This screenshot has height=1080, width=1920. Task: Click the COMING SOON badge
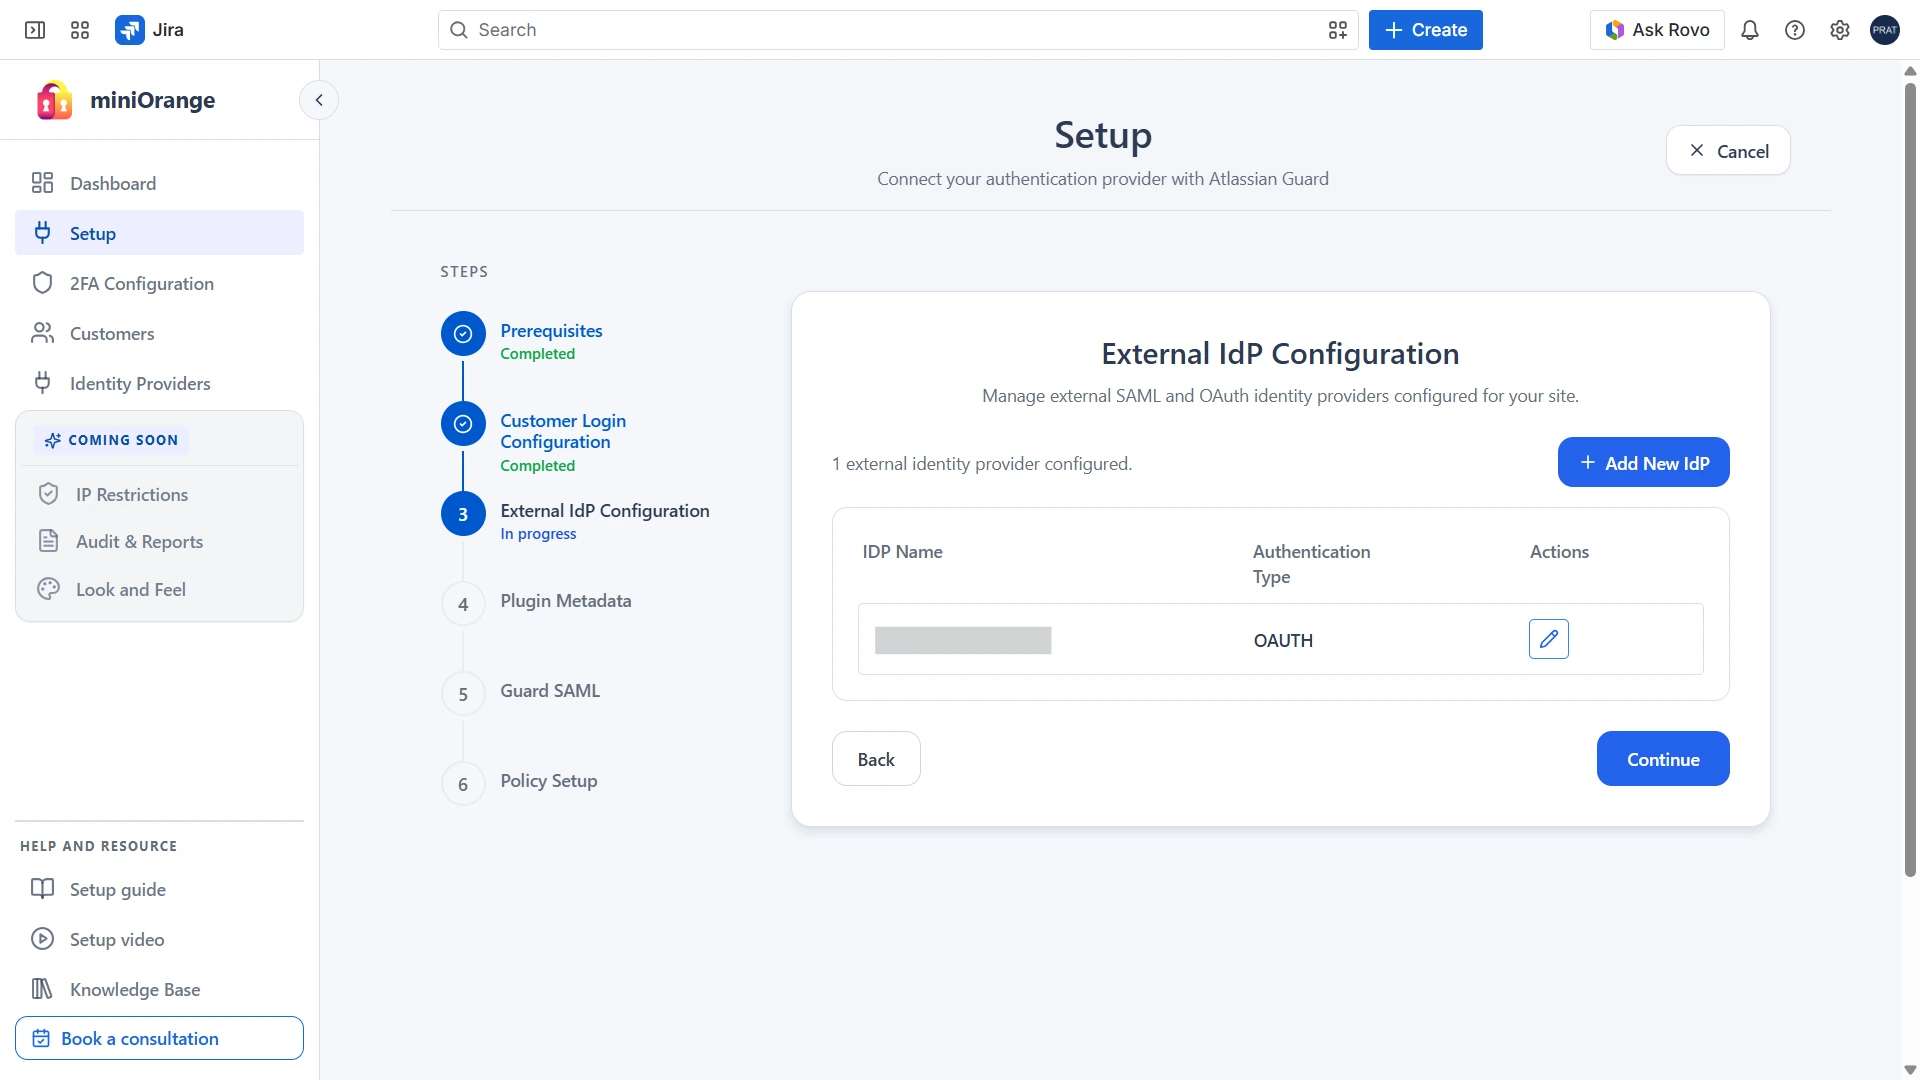point(111,440)
